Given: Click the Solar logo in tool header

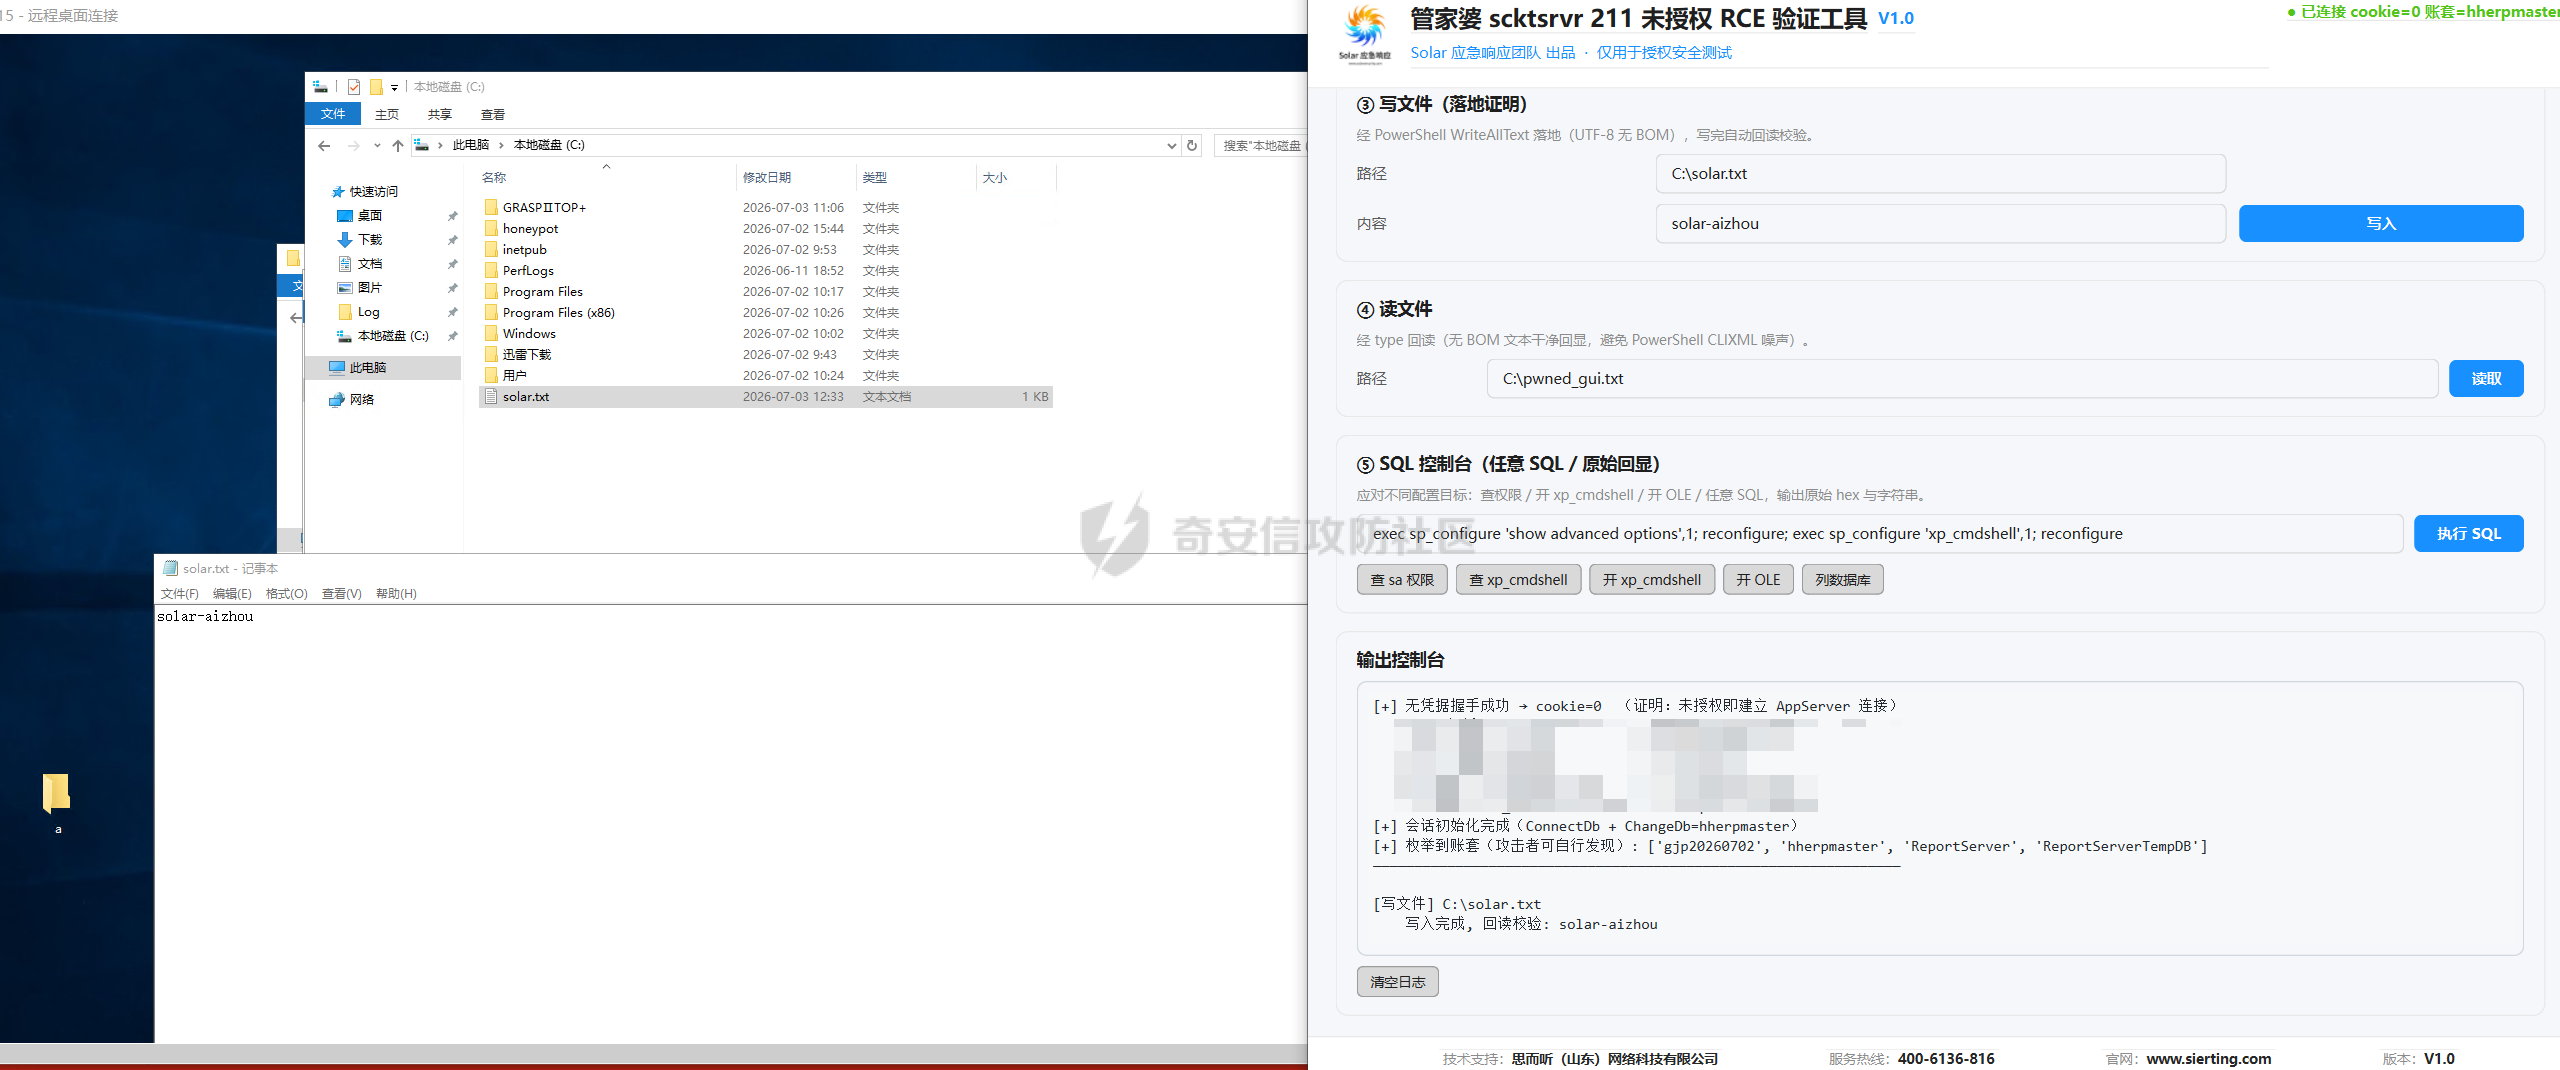Looking at the screenshot, I should [1365, 34].
